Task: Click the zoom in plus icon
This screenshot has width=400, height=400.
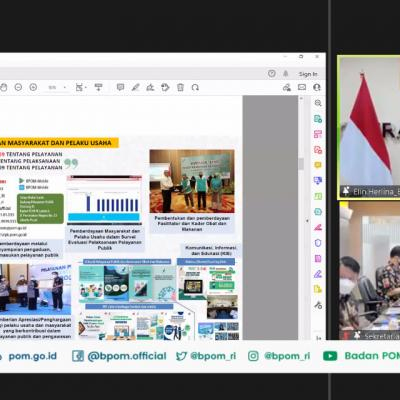Action: (x=33, y=87)
